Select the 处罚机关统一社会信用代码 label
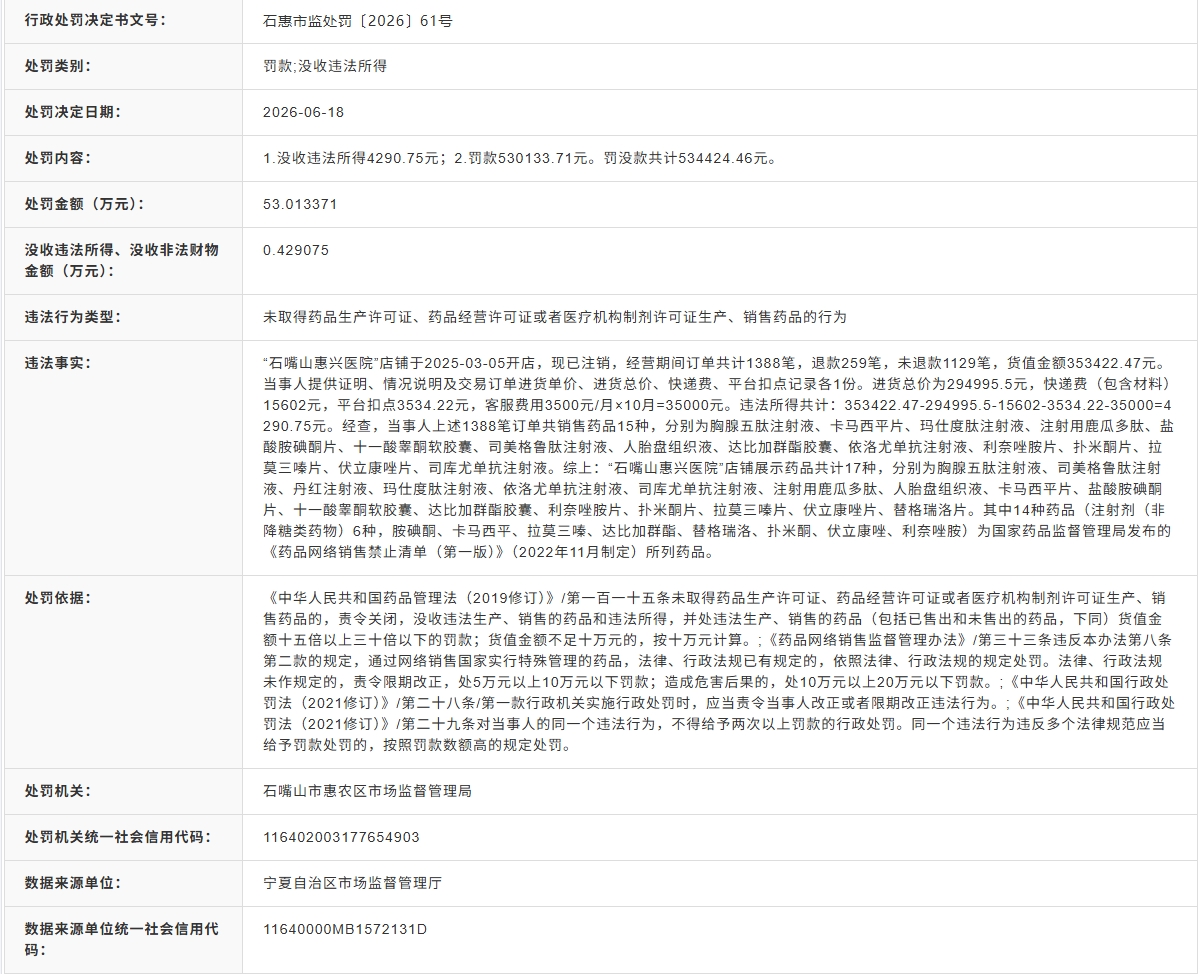This screenshot has height=974, width=1200. coord(118,837)
